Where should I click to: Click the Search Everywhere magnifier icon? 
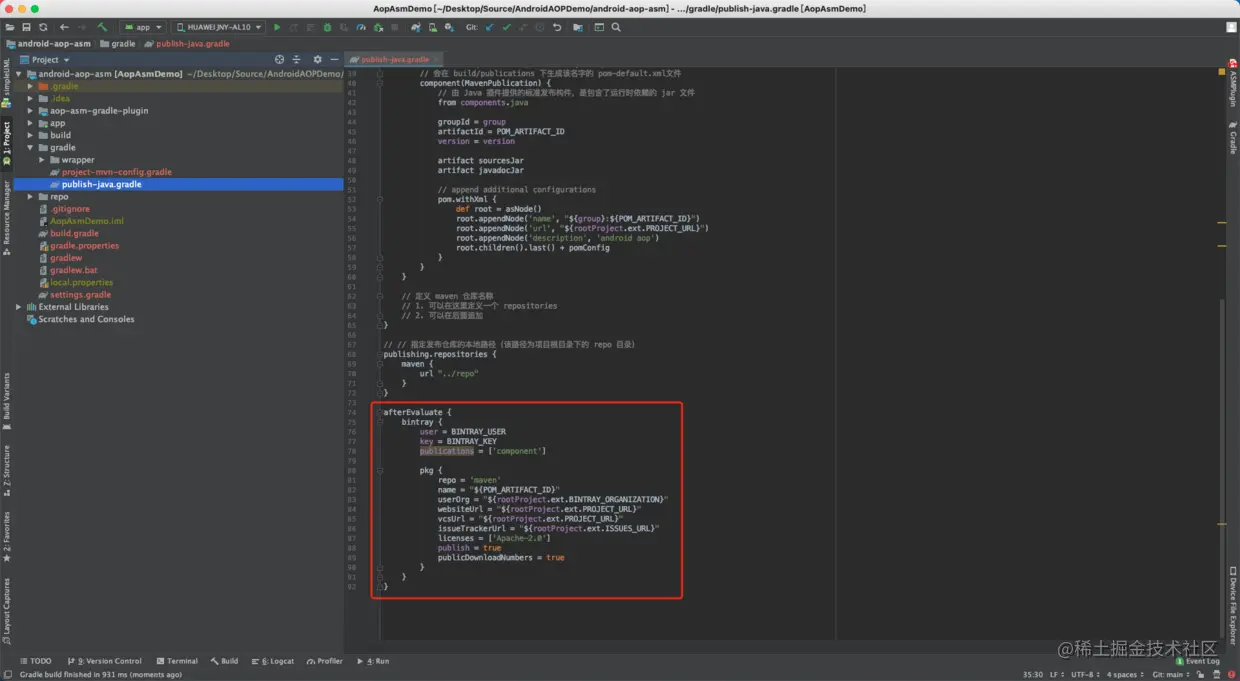point(616,27)
